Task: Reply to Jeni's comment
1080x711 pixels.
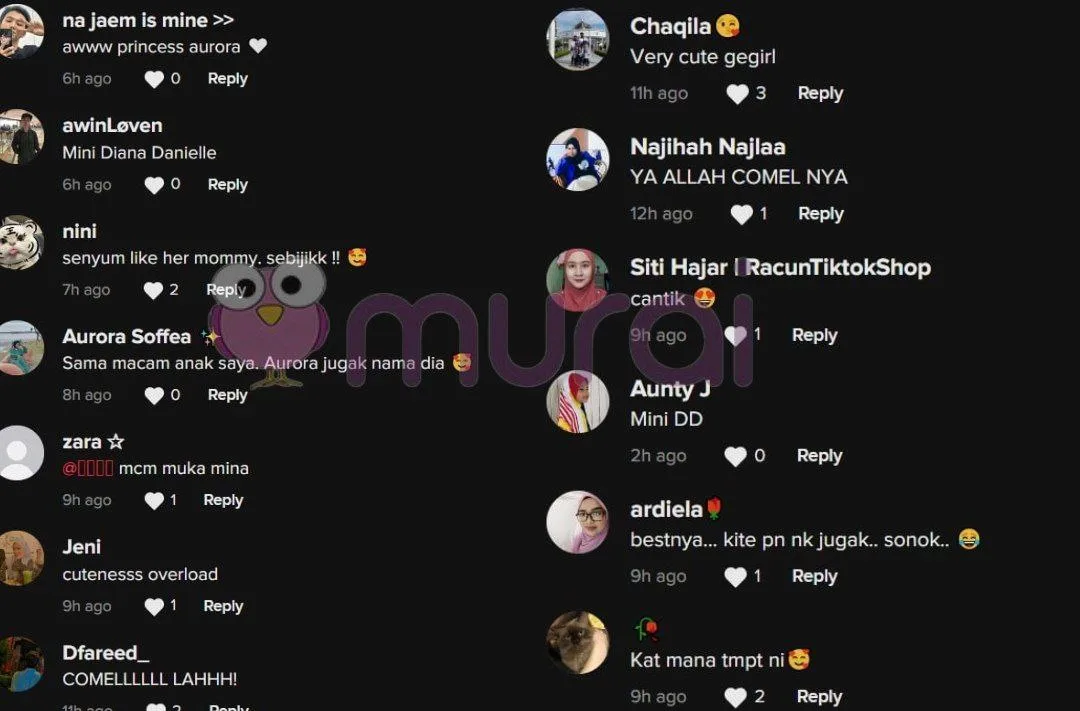Action: 223,606
